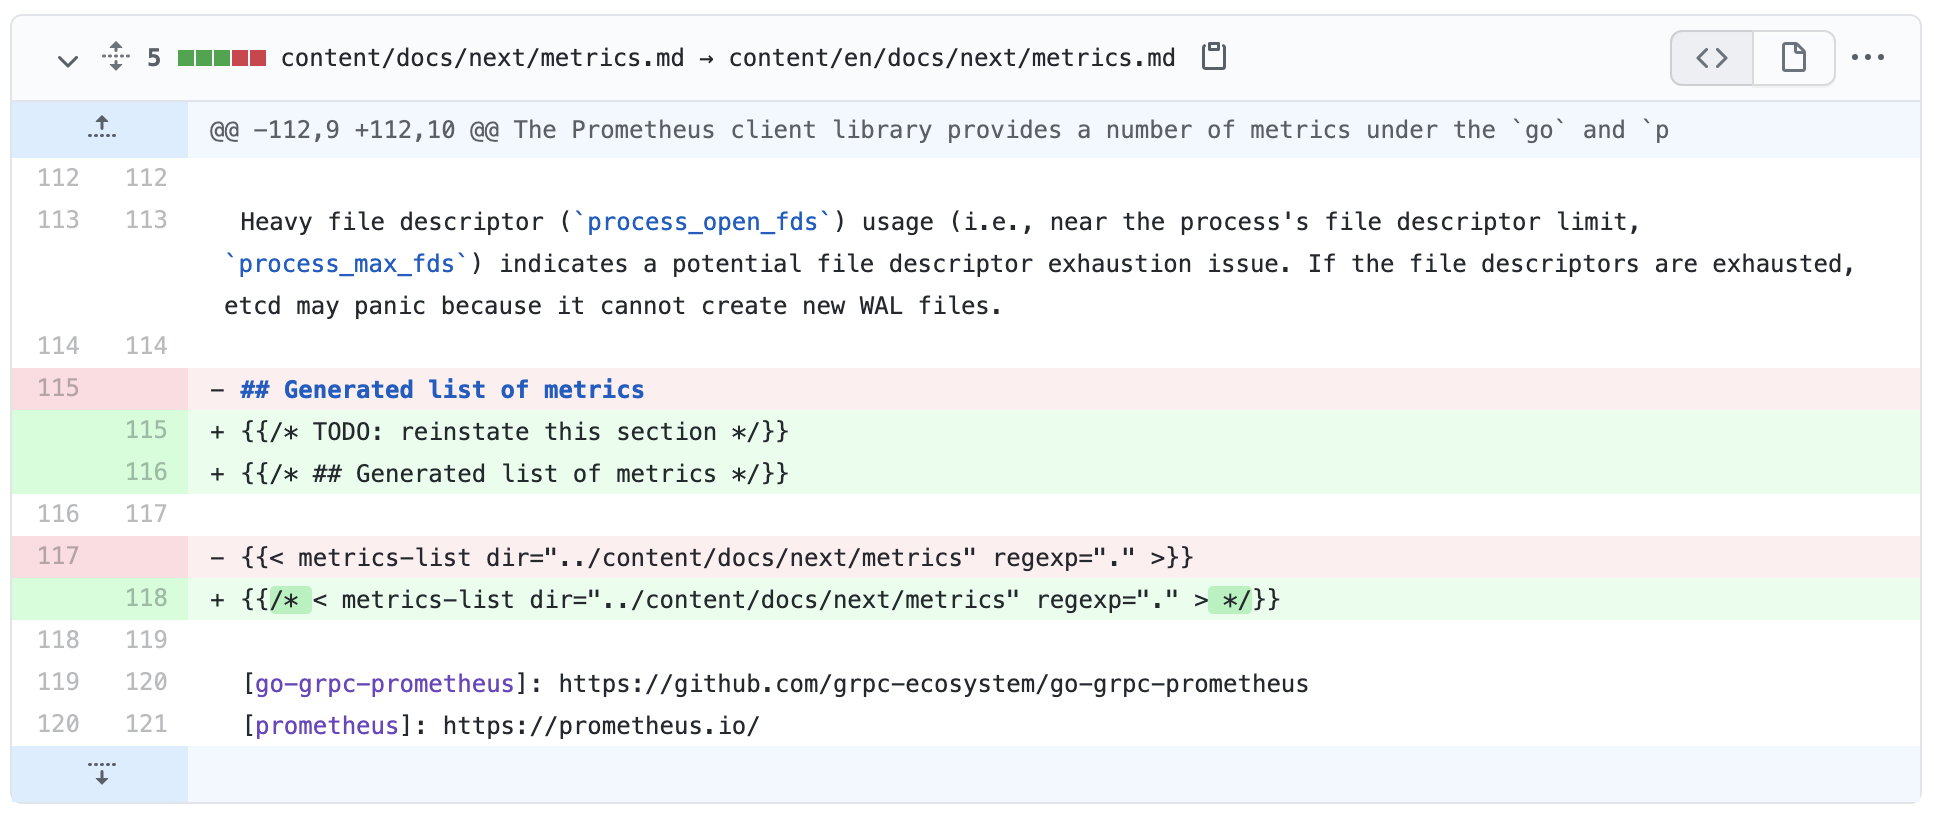
Task: Switch to rich diff document view
Action: pos(1793,58)
